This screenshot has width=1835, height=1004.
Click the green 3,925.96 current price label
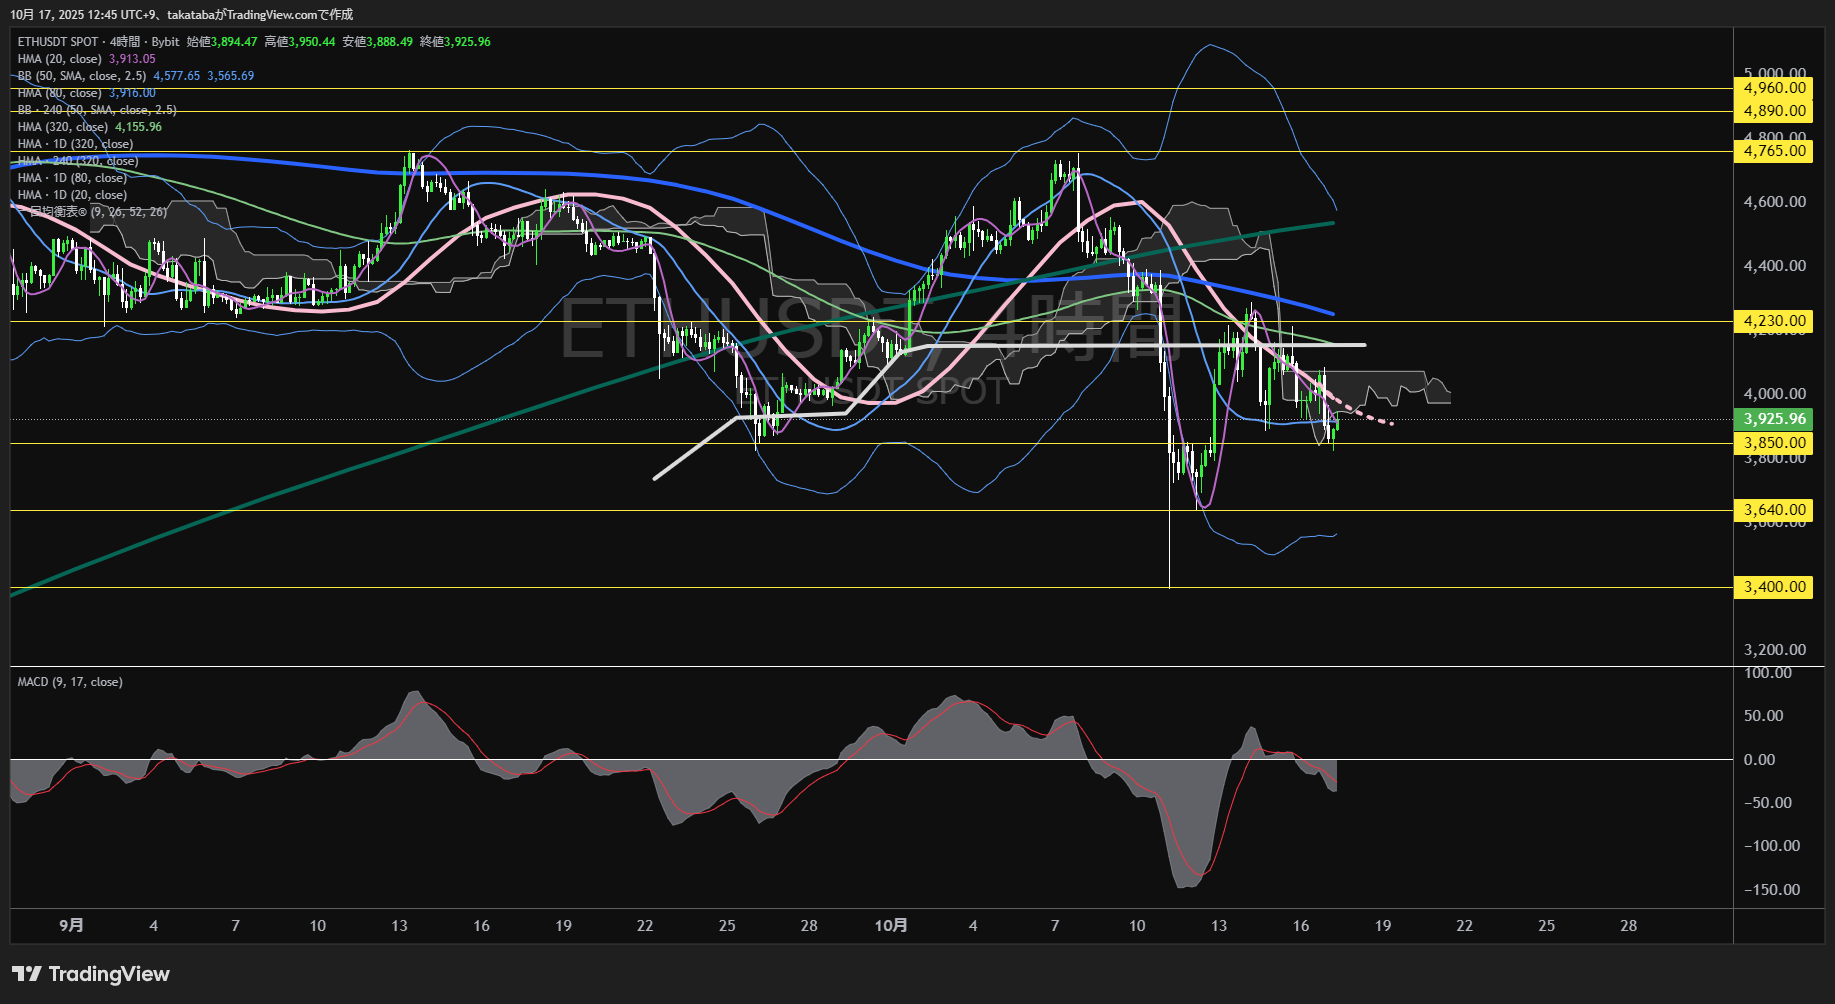[x=1774, y=419]
